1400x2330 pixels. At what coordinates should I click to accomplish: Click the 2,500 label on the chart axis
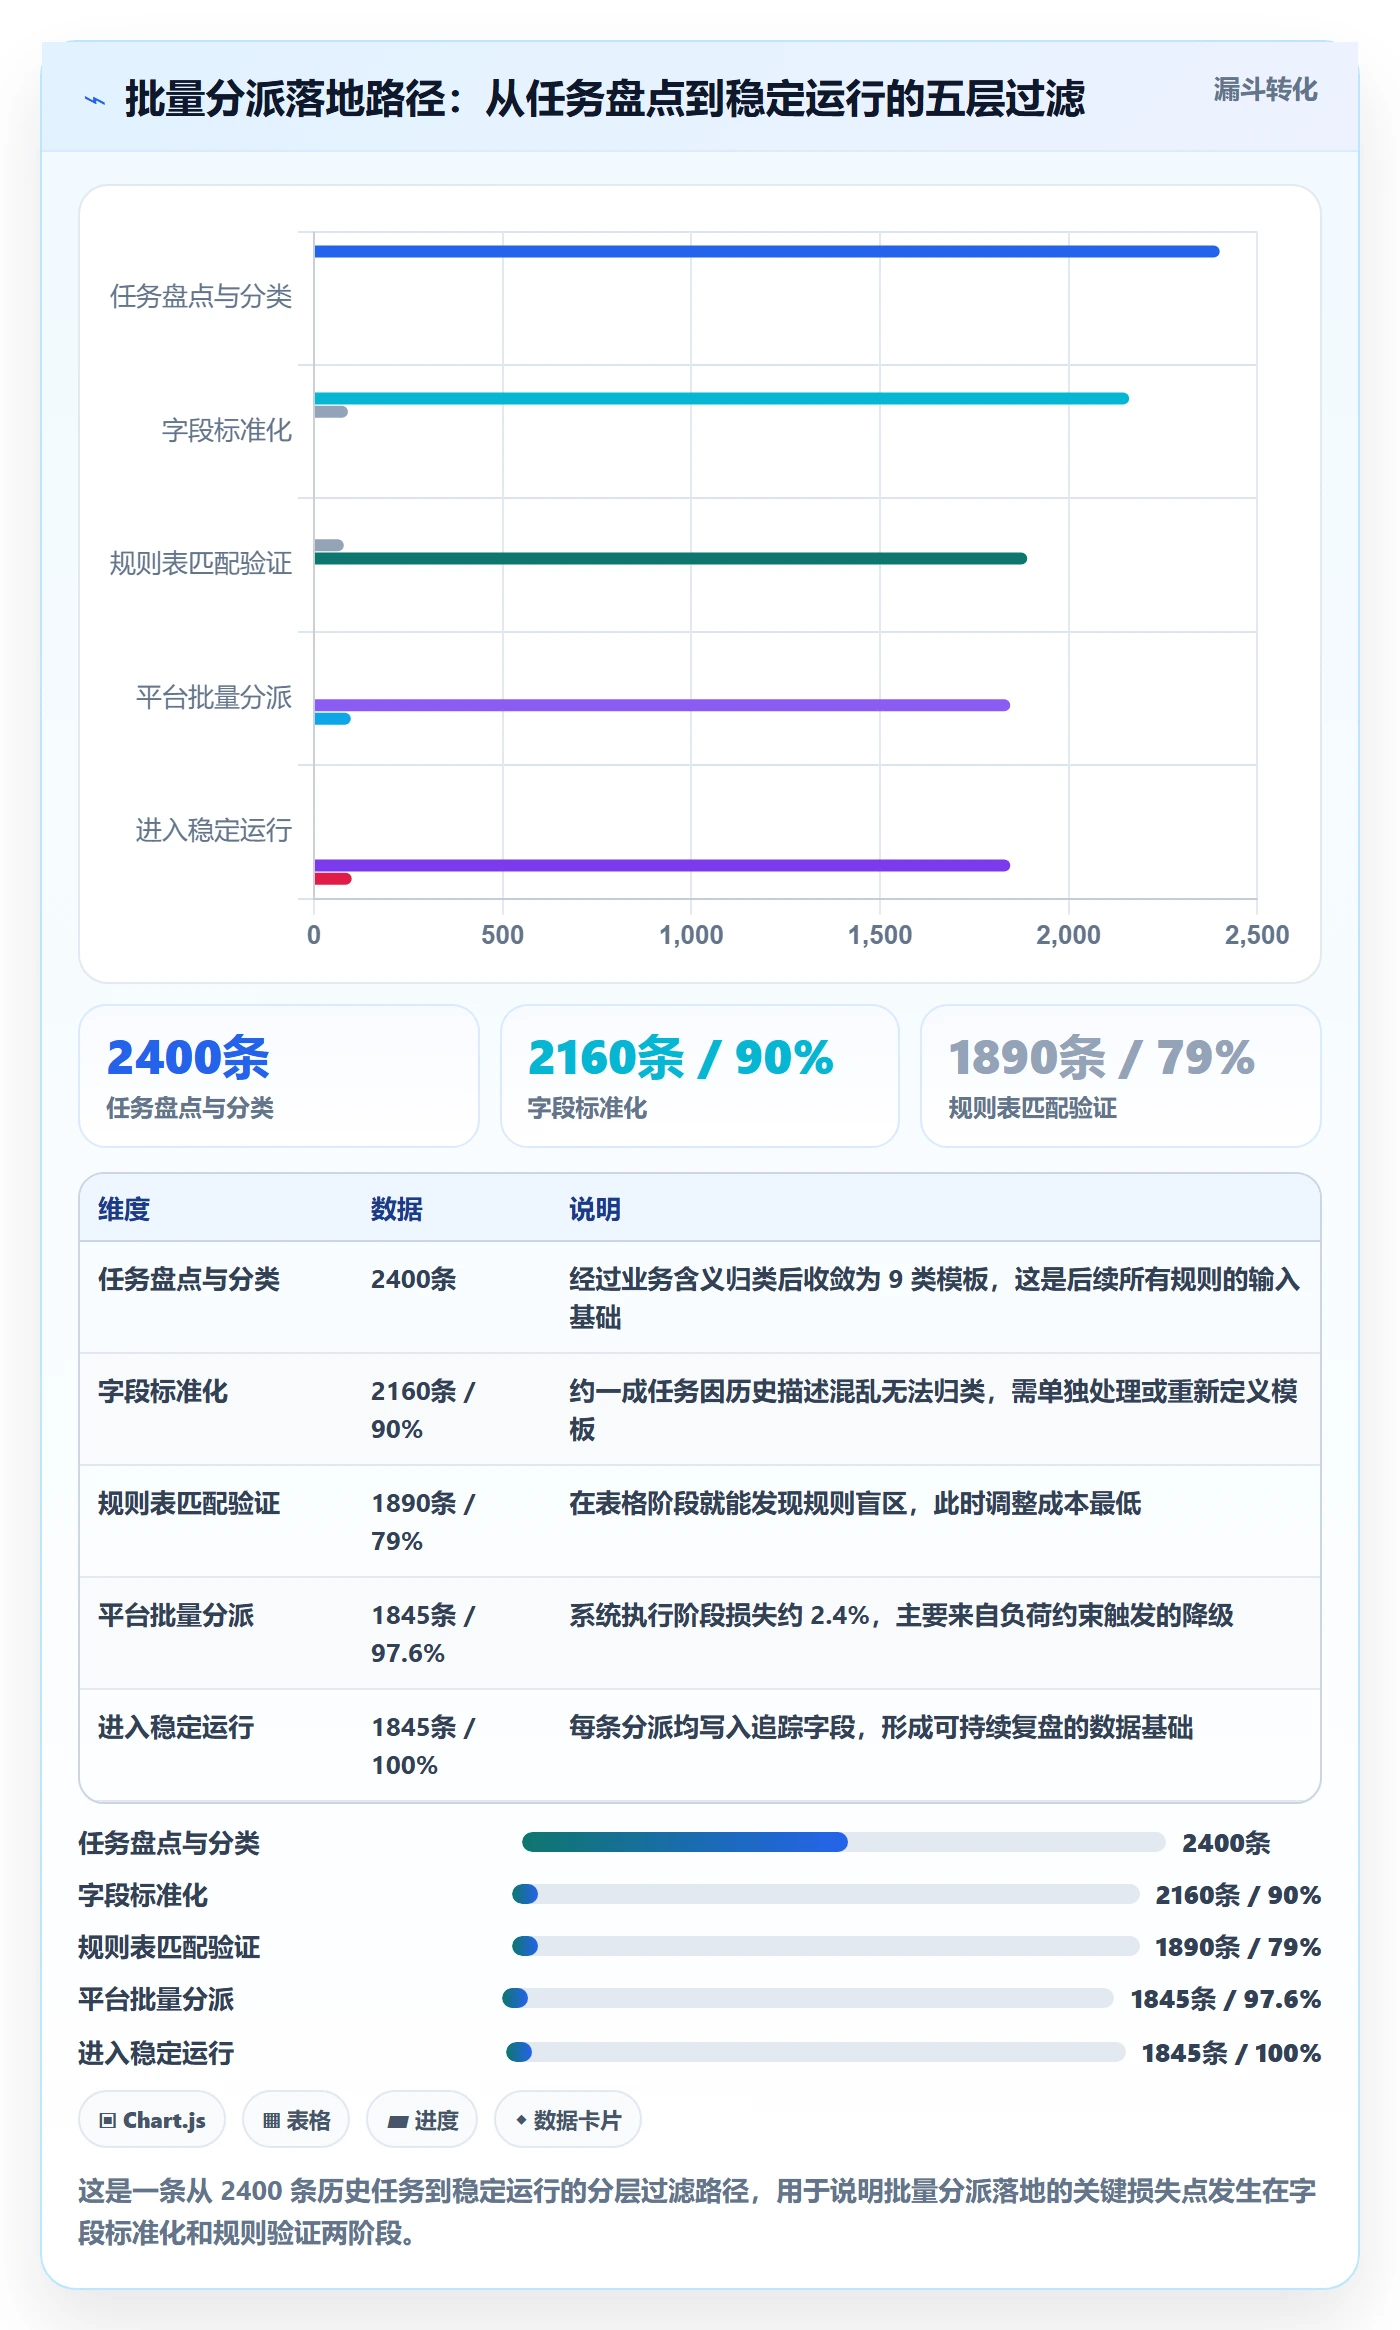[x=1257, y=935]
